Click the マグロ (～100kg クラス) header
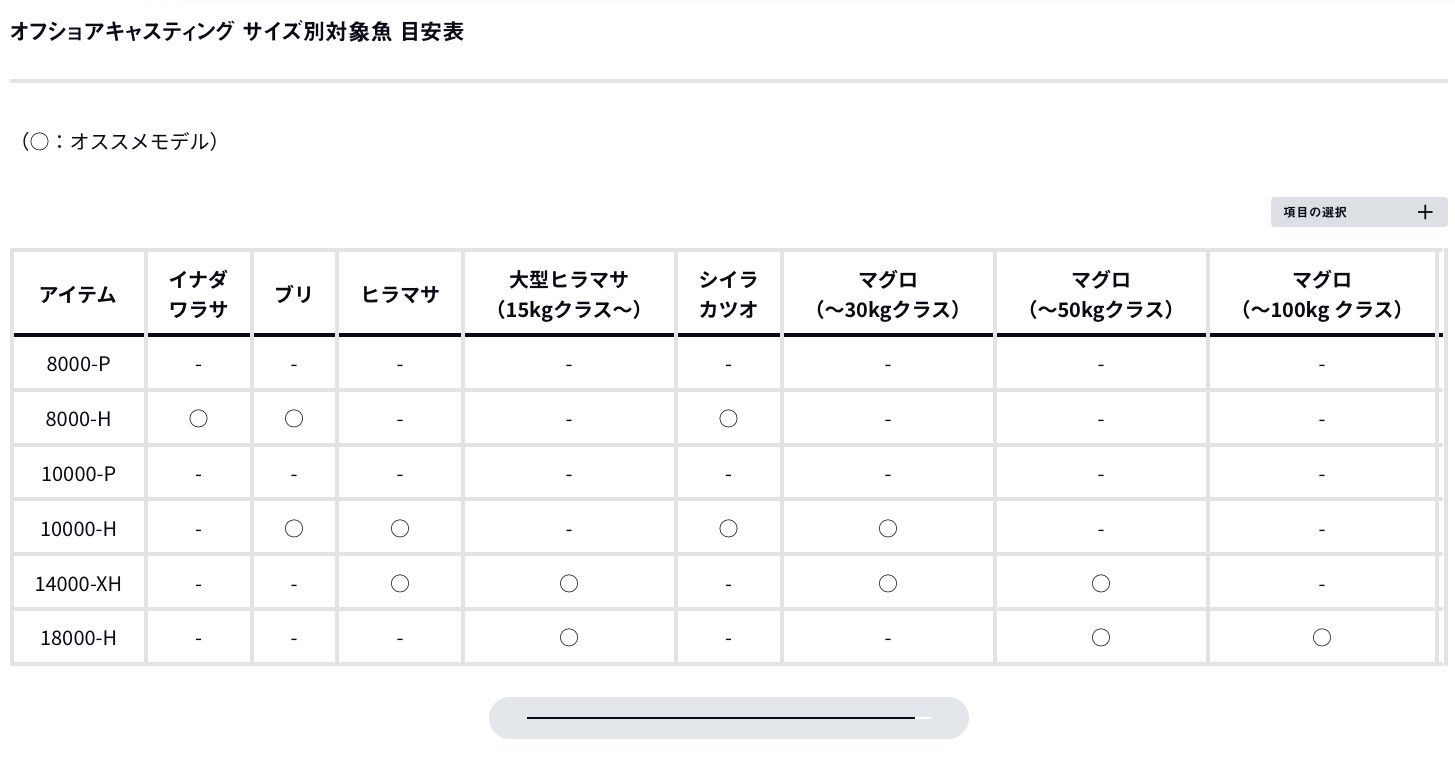1455x769 pixels. (x=1322, y=294)
